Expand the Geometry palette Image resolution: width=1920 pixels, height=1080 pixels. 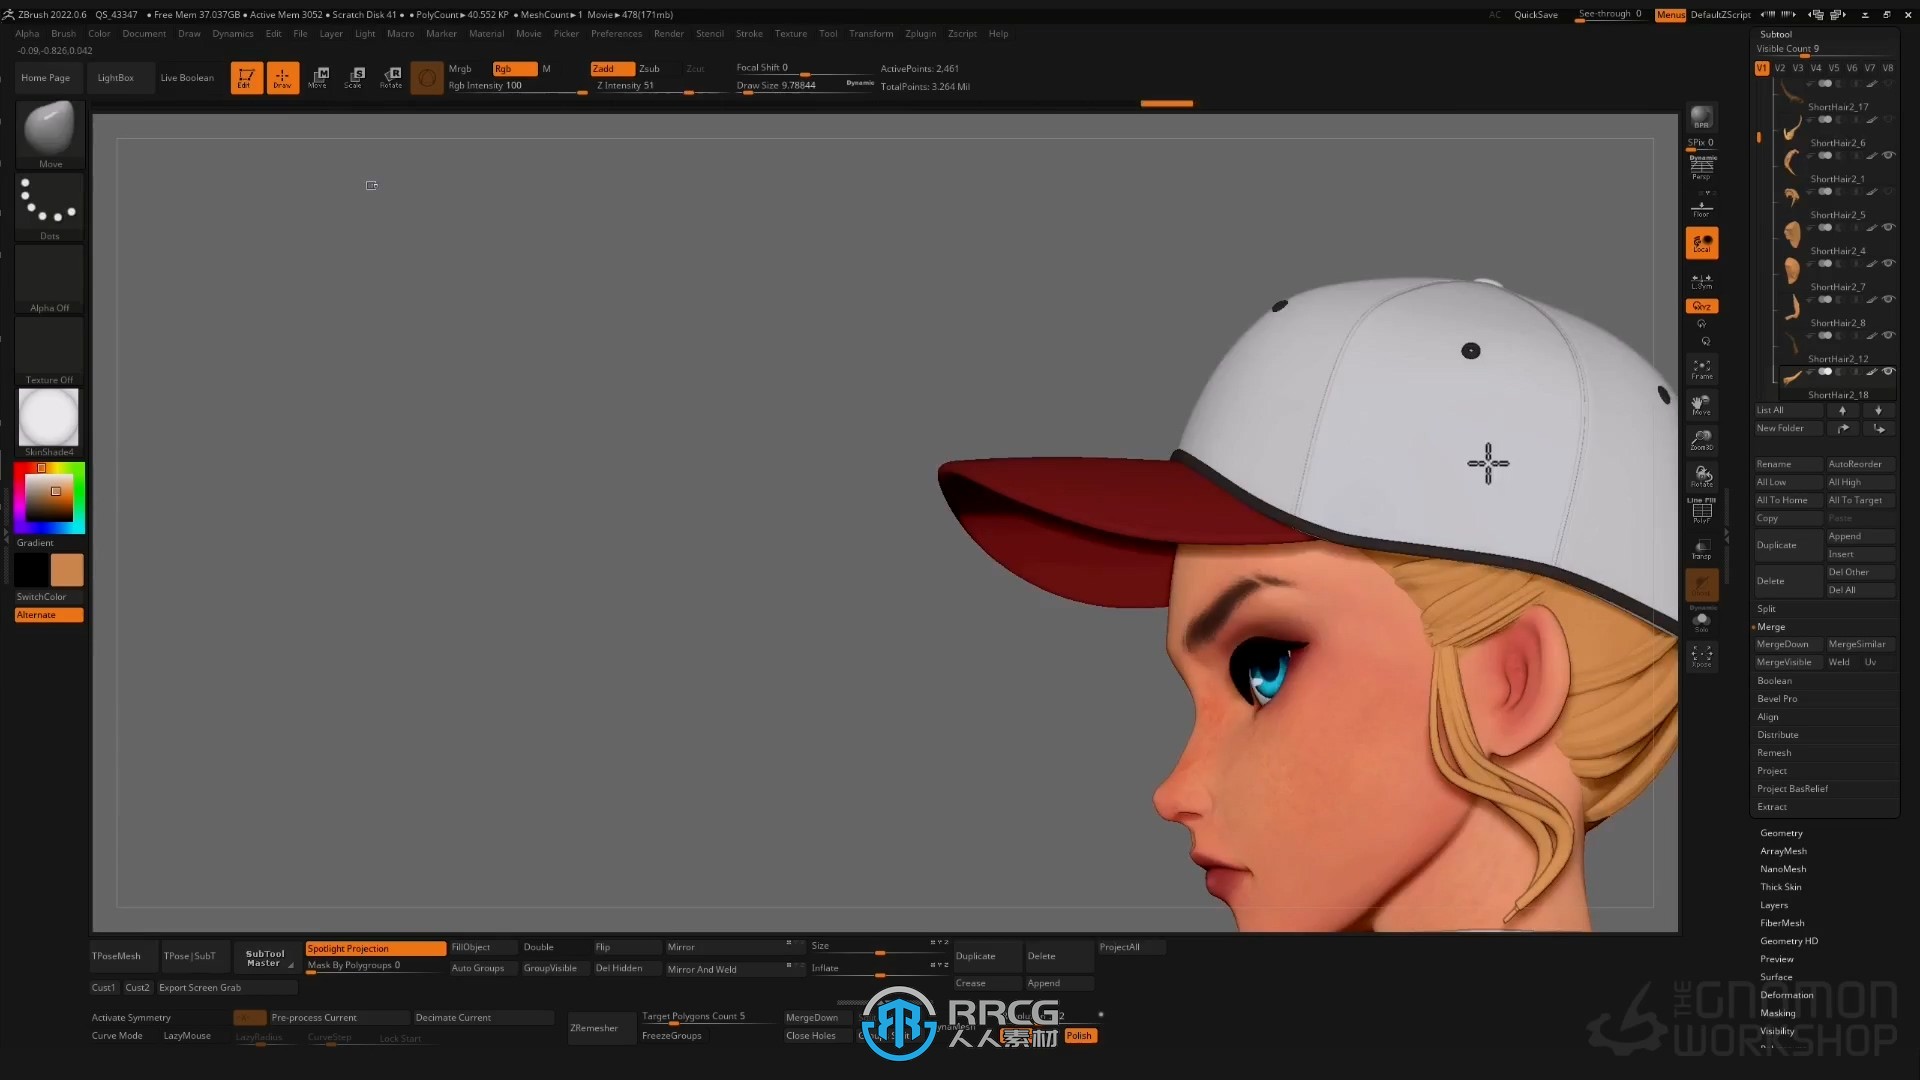point(1781,832)
